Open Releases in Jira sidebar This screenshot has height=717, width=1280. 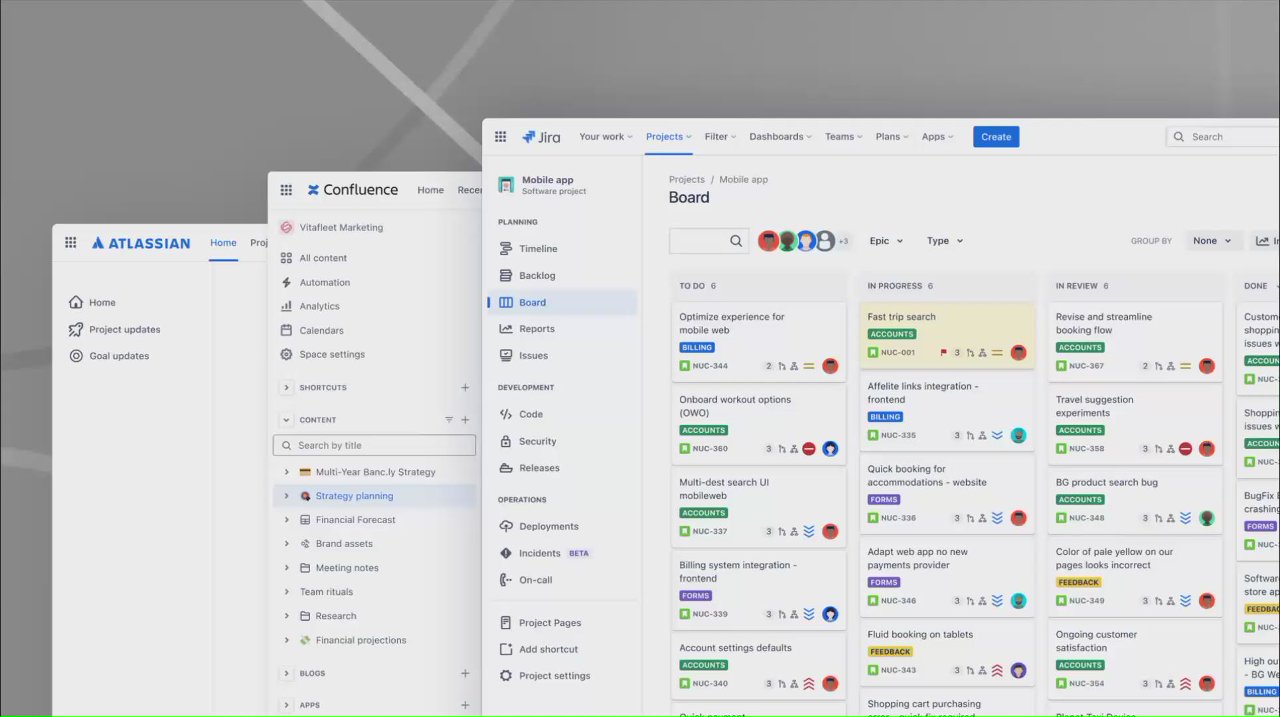tap(539, 468)
